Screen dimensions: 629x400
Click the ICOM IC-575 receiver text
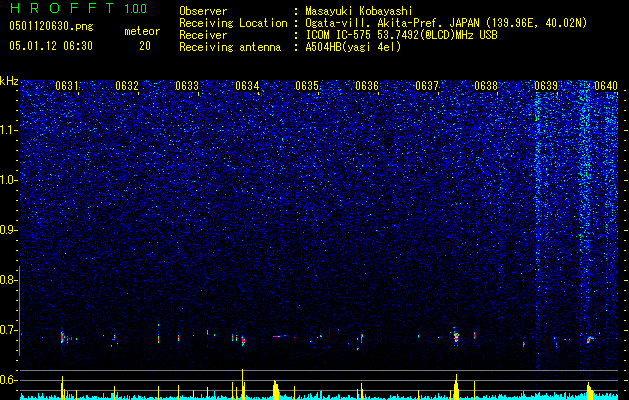pos(401,35)
